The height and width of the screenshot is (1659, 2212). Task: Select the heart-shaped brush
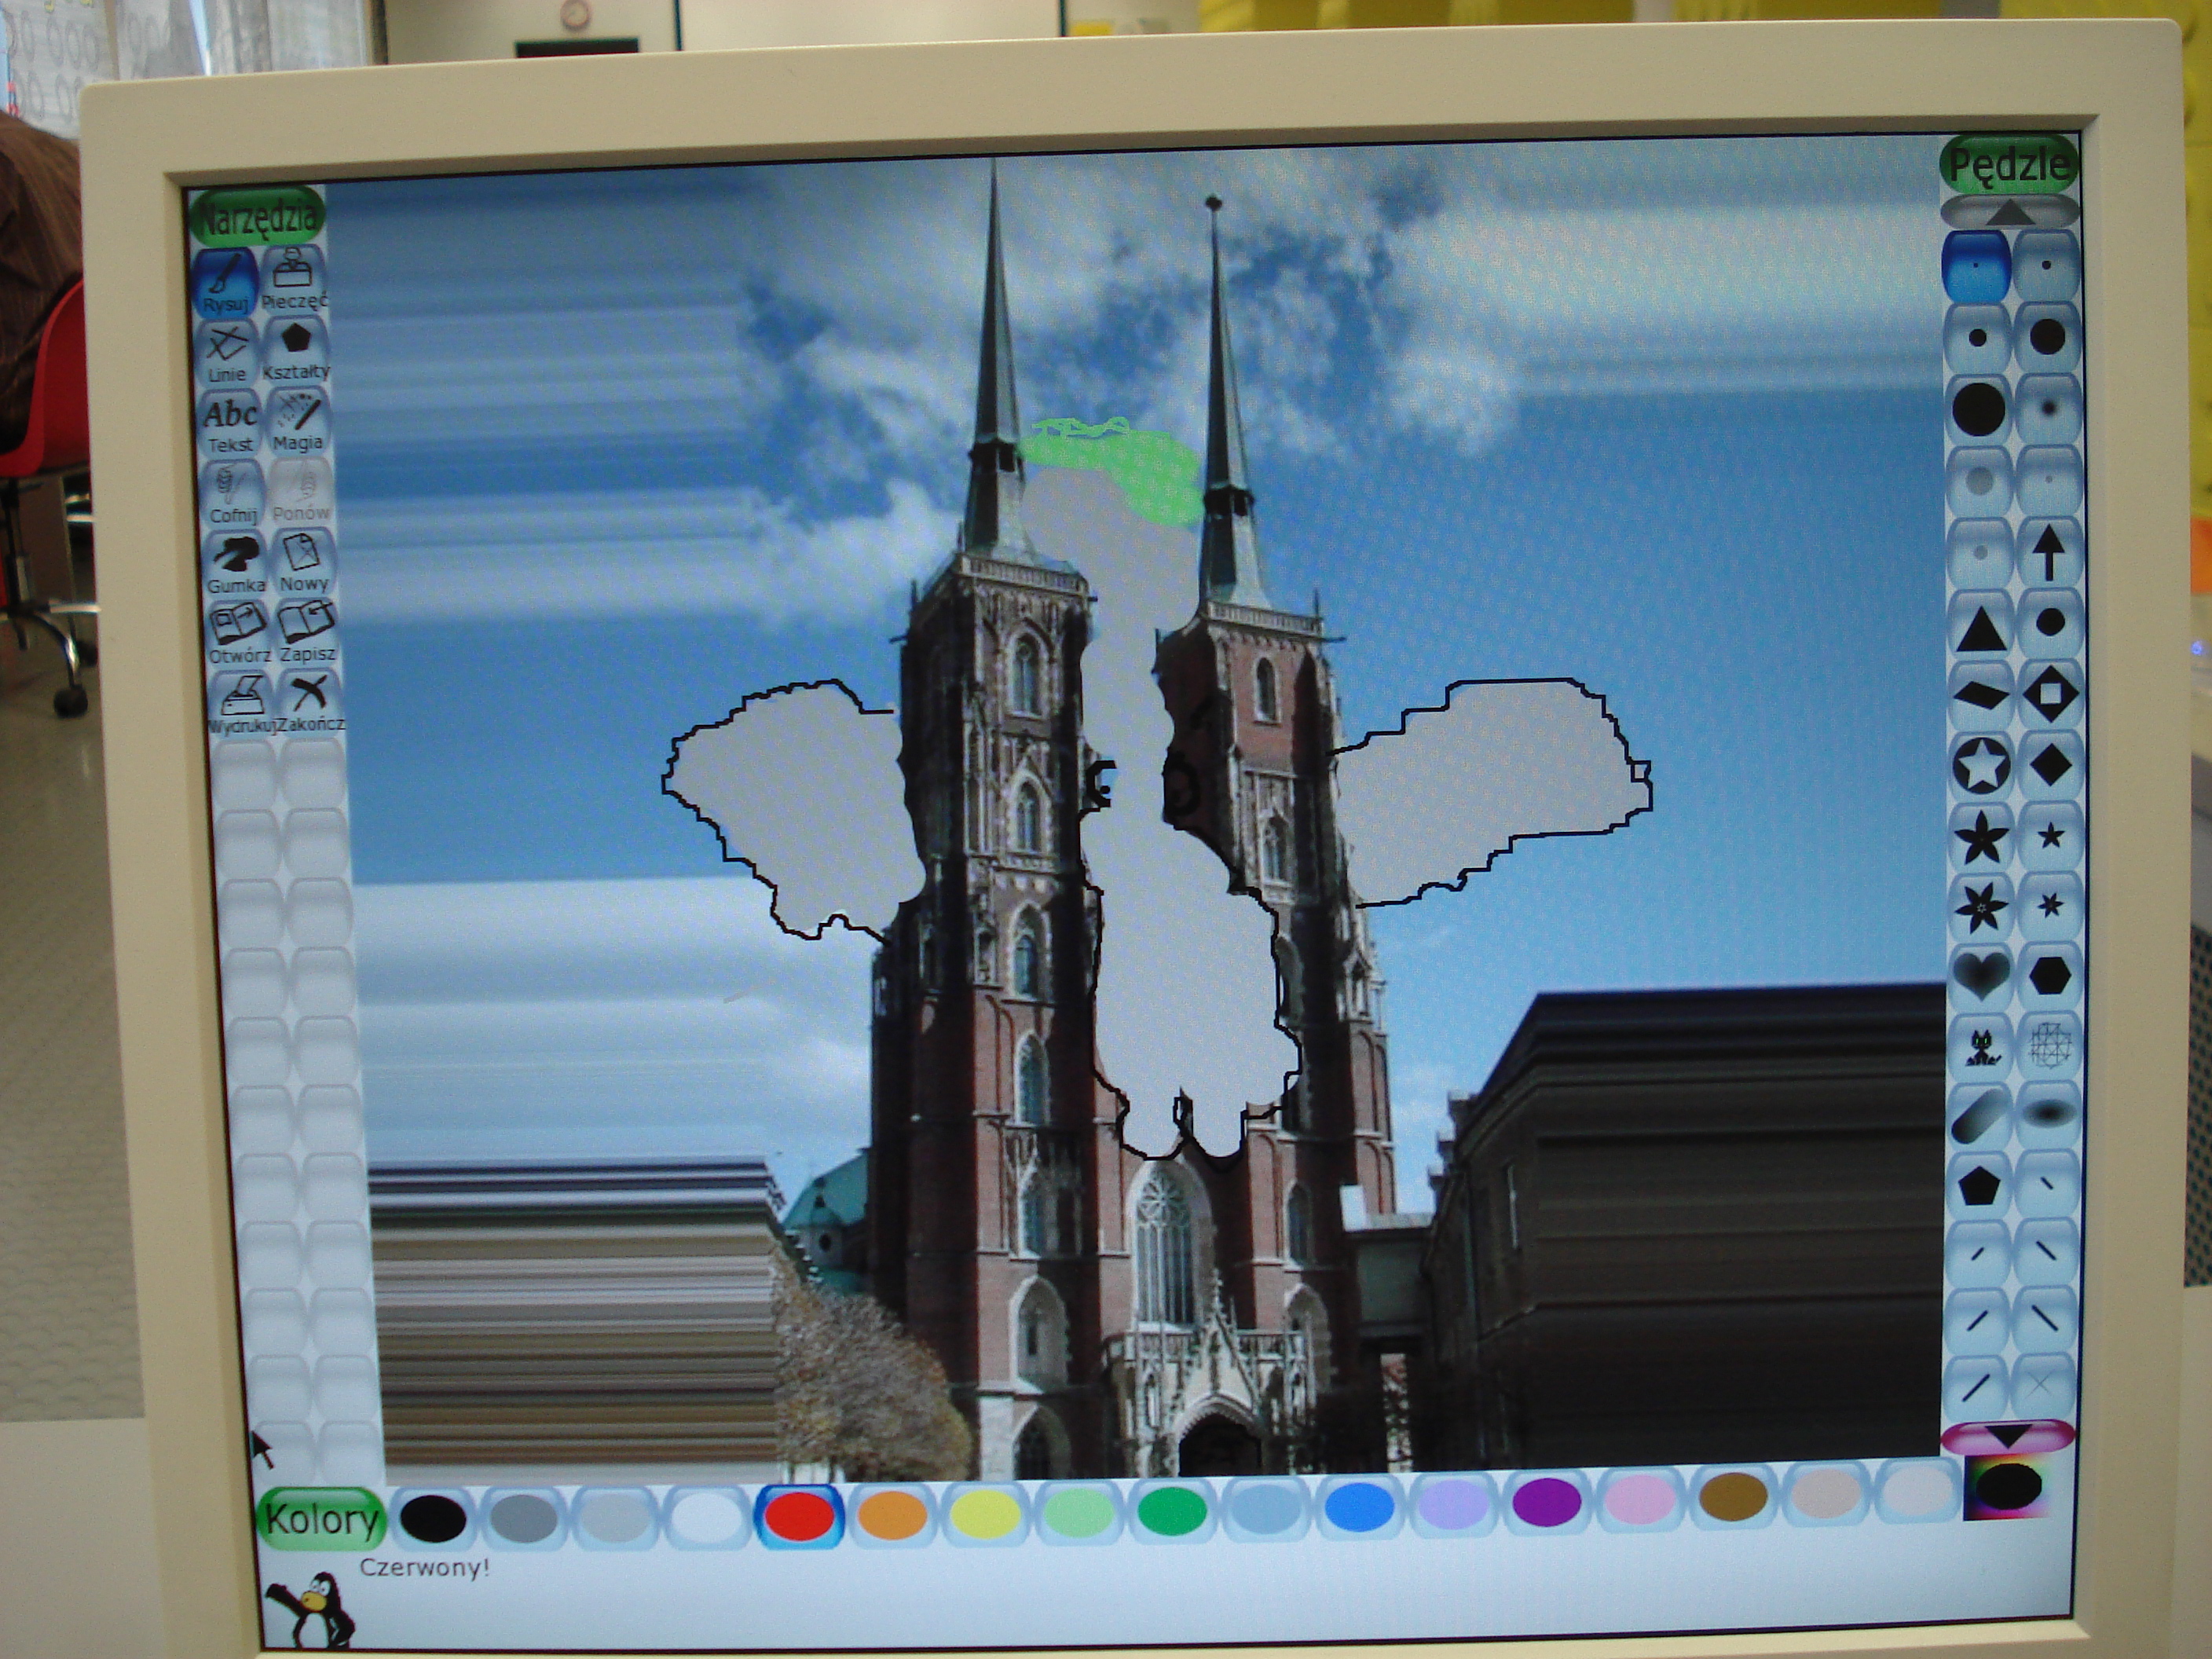[x=1981, y=974]
